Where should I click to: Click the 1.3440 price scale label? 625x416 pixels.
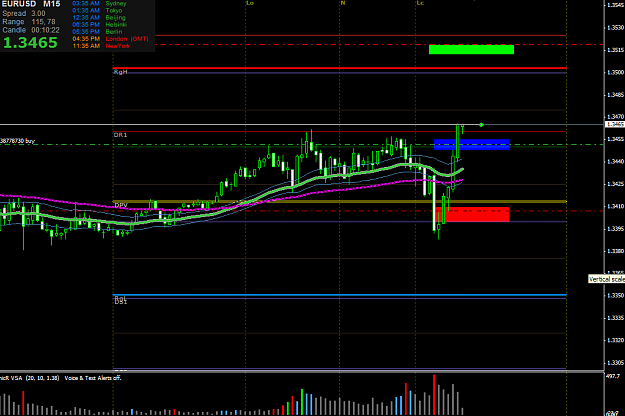point(616,161)
